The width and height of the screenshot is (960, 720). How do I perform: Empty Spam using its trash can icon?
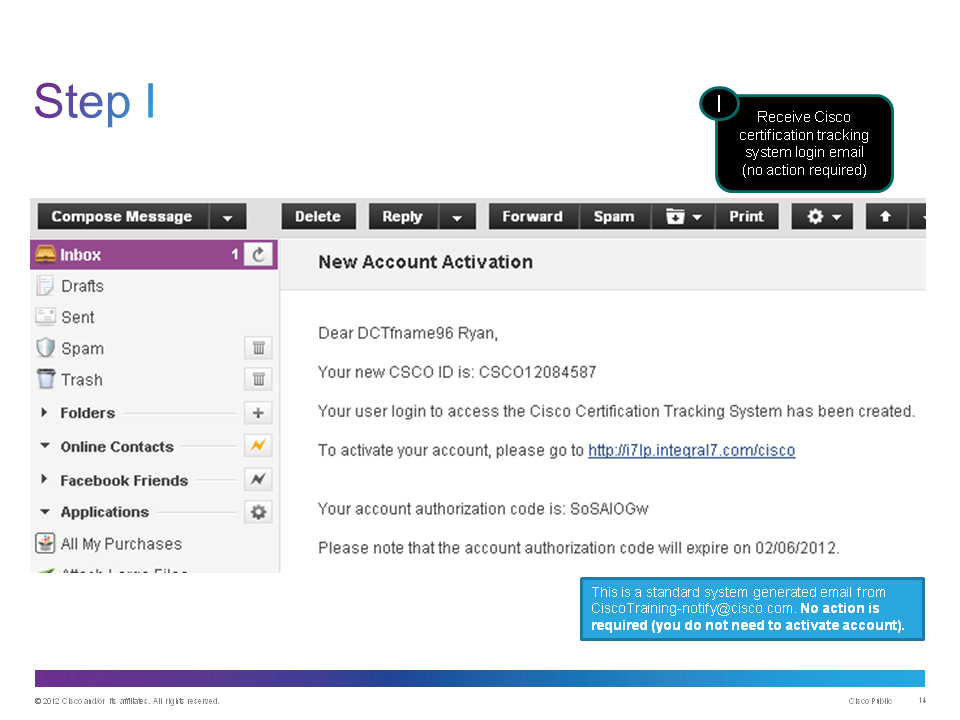[x=258, y=348]
